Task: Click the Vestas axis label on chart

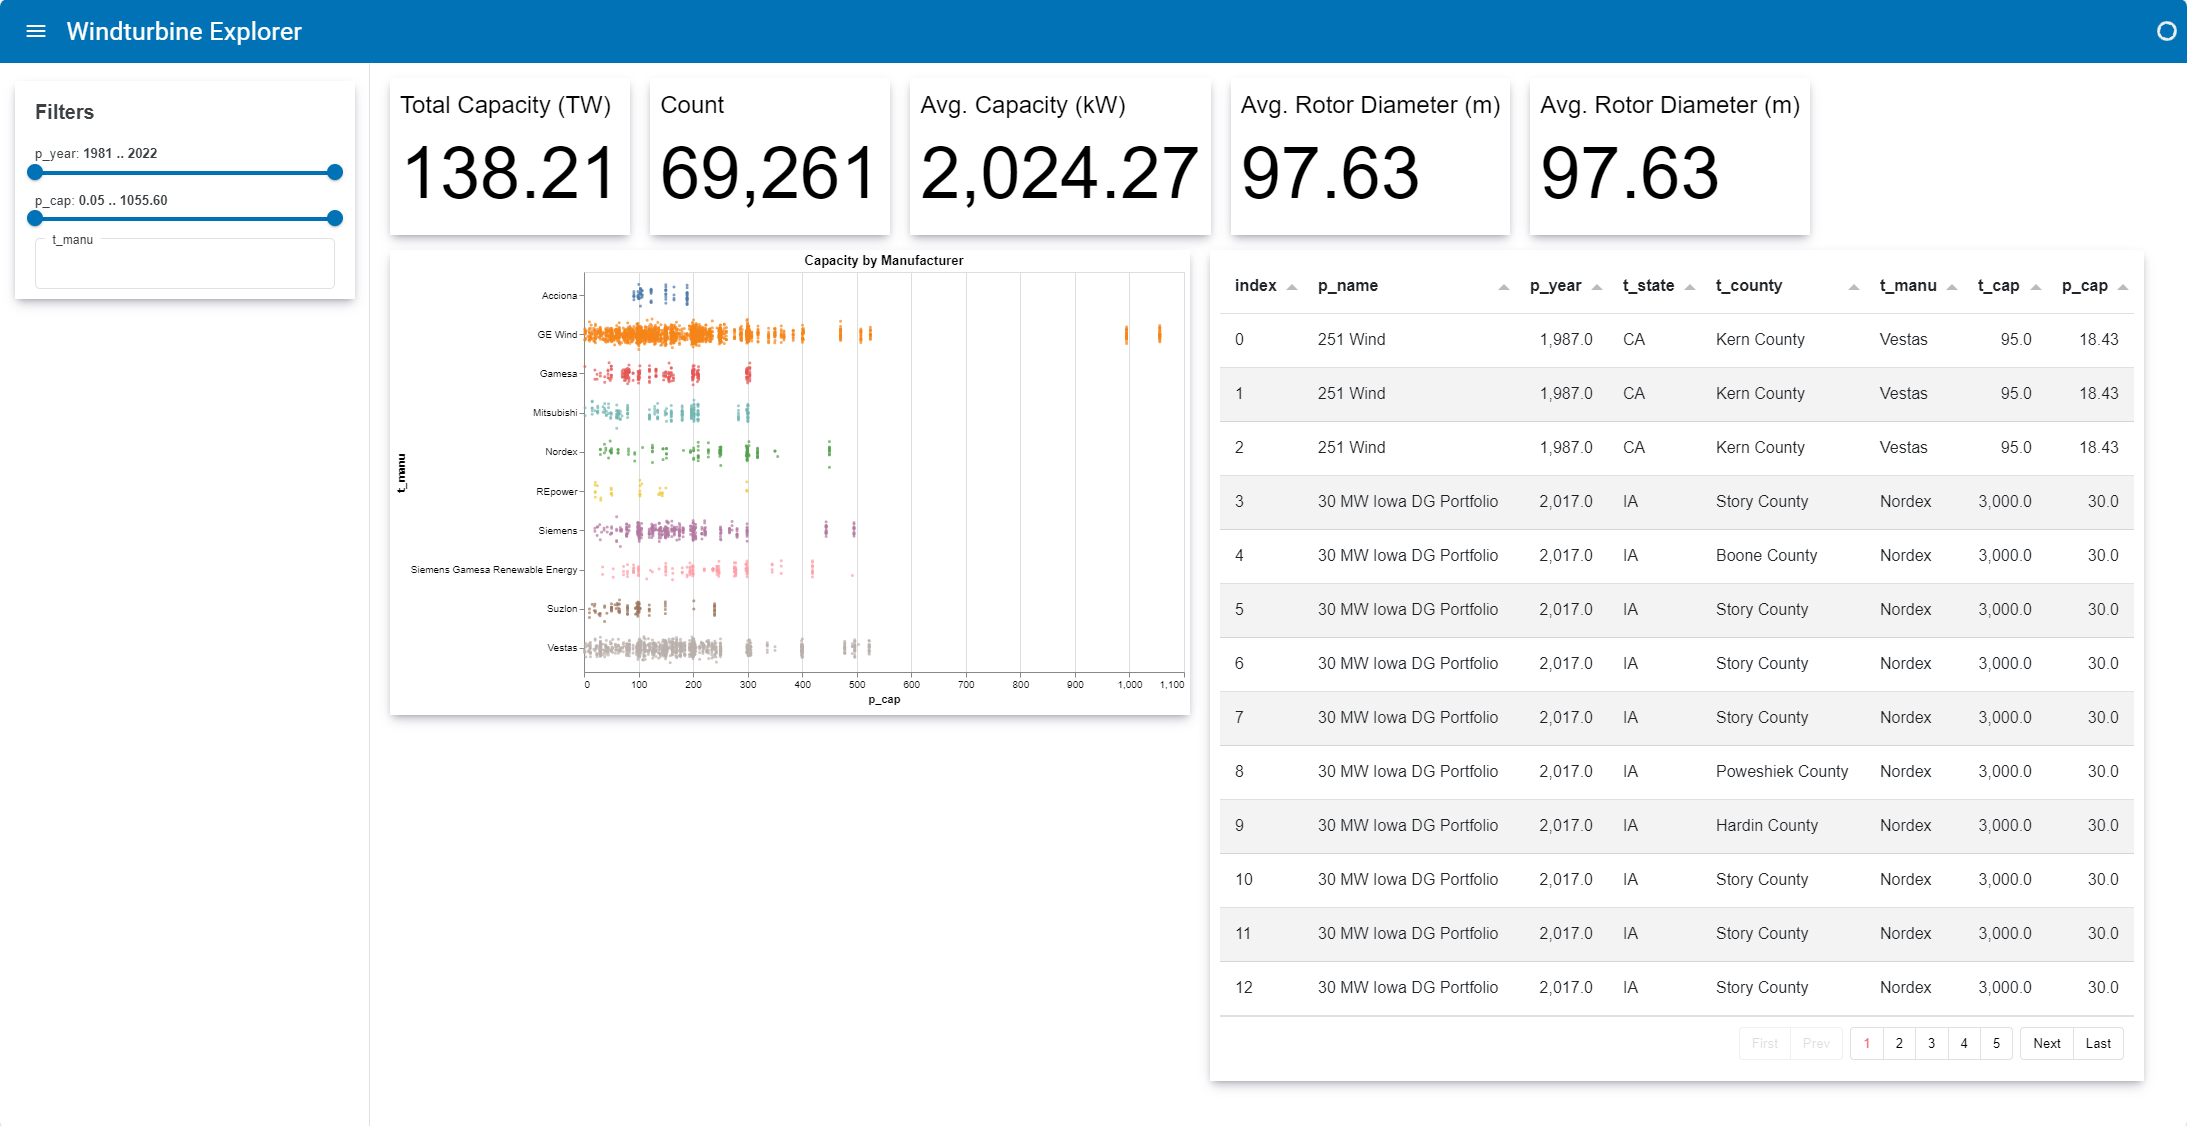Action: (x=562, y=648)
